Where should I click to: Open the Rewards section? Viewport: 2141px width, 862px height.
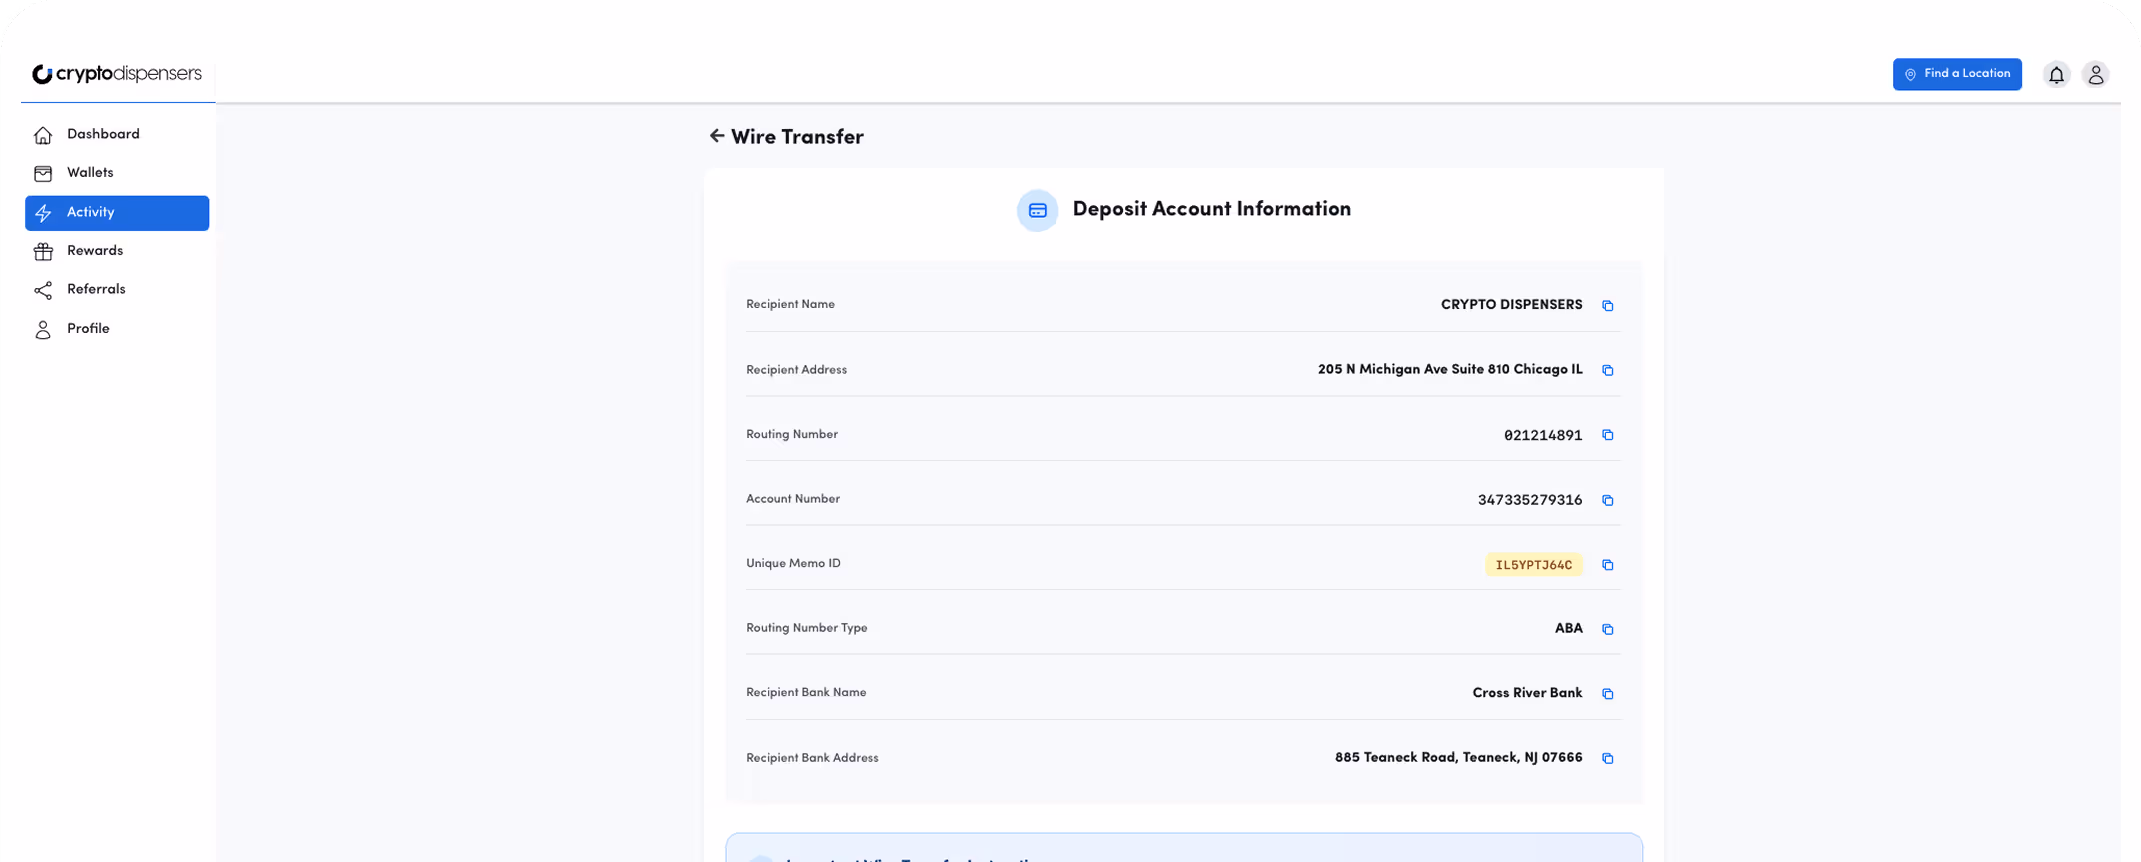click(x=117, y=251)
